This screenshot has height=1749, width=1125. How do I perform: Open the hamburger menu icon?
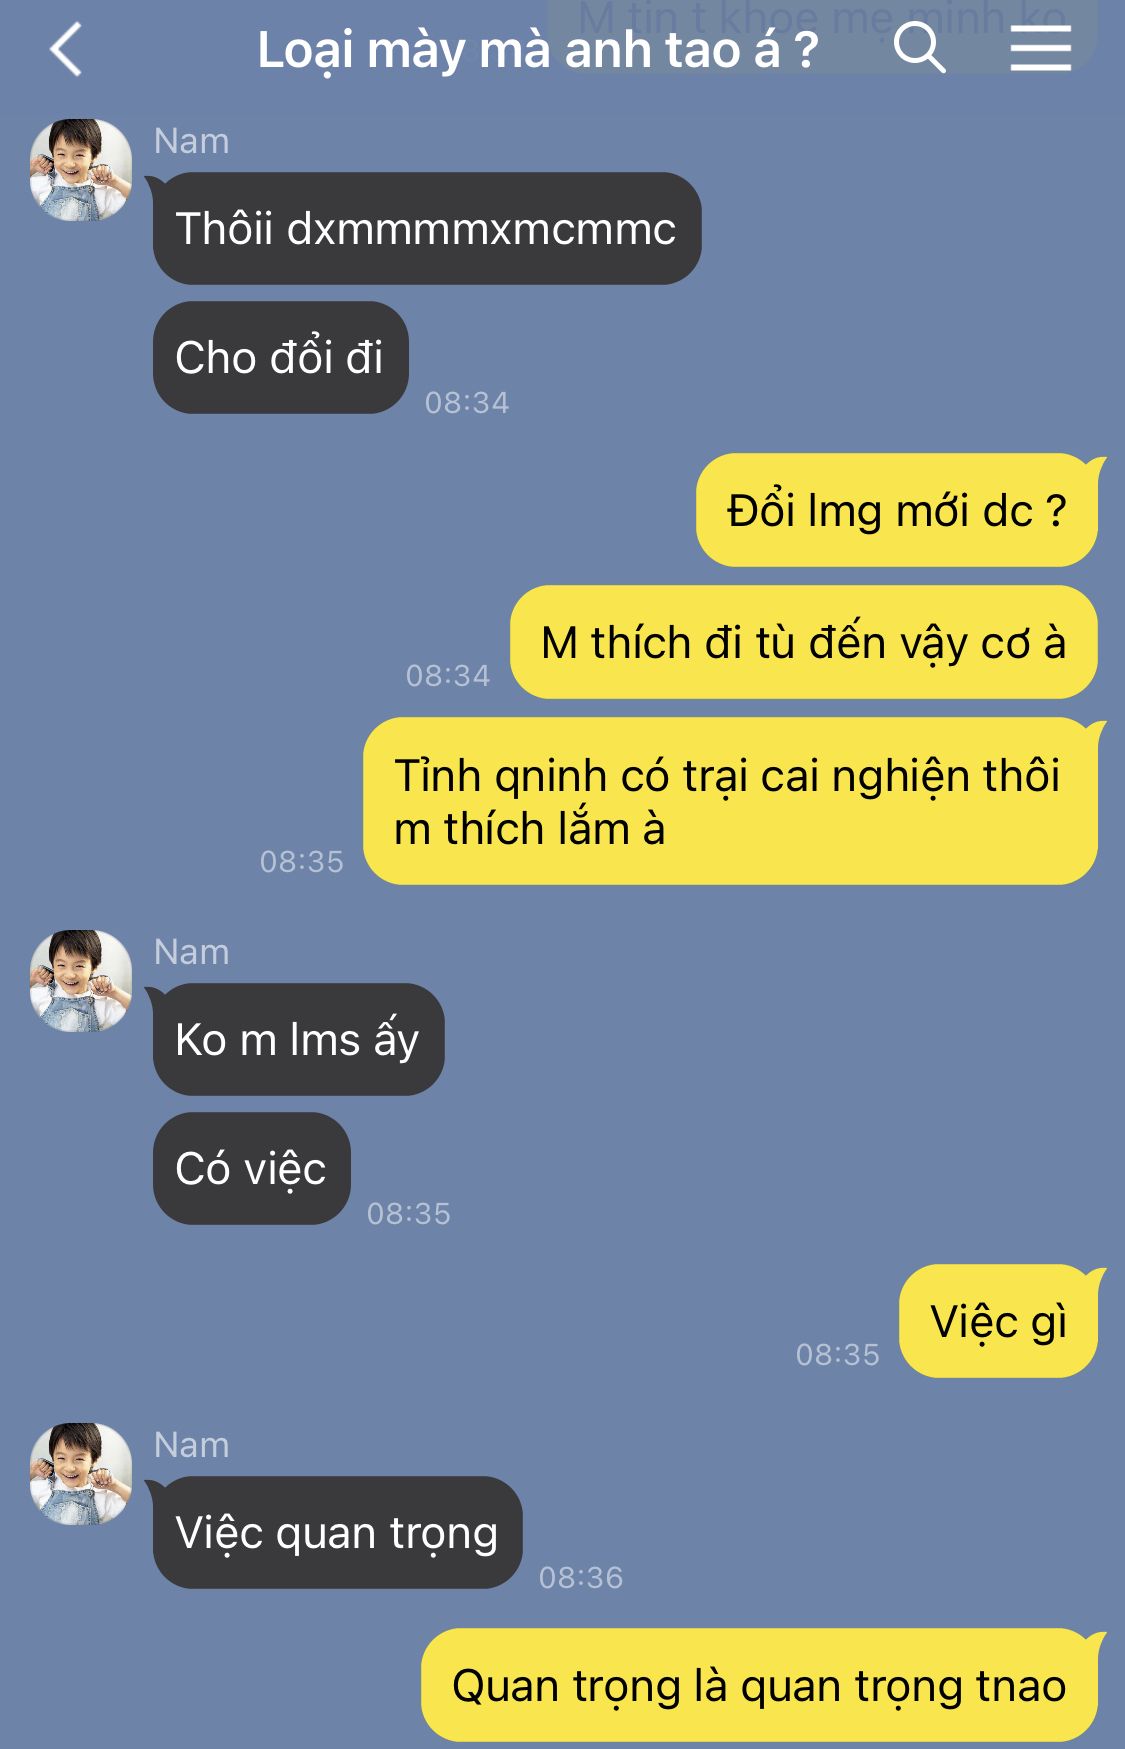click(x=1040, y=49)
